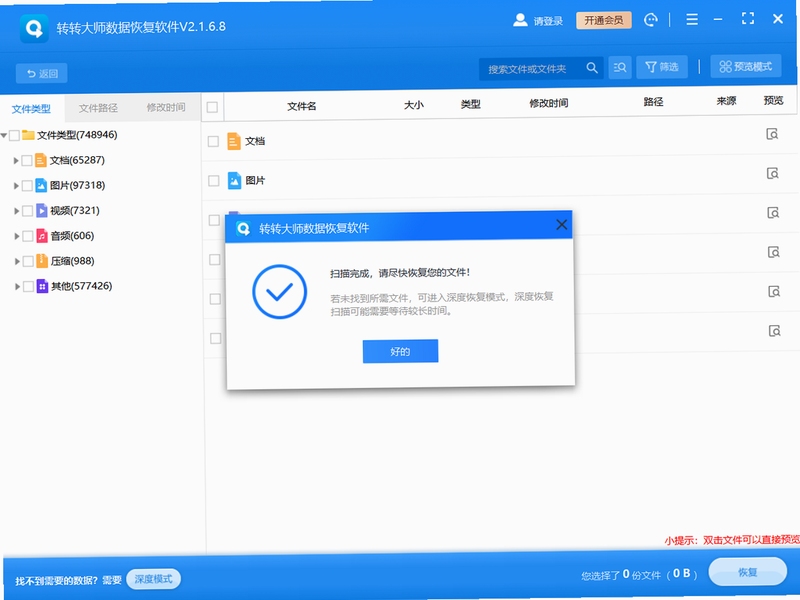Start 深度模式 deep scan
This screenshot has height=600, width=800.
coord(153,579)
